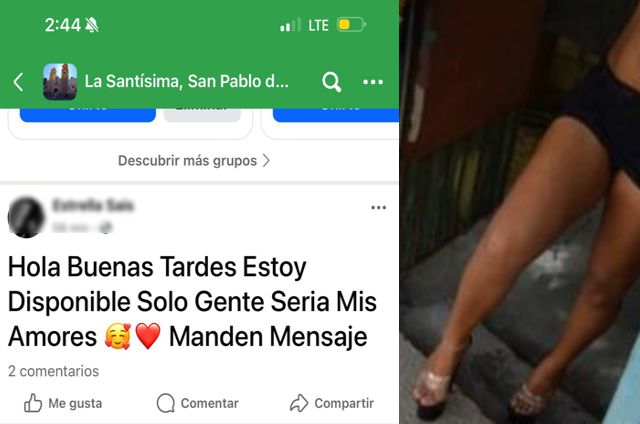
Task: Tap the left blue join button
Action: click(x=88, y=115)
